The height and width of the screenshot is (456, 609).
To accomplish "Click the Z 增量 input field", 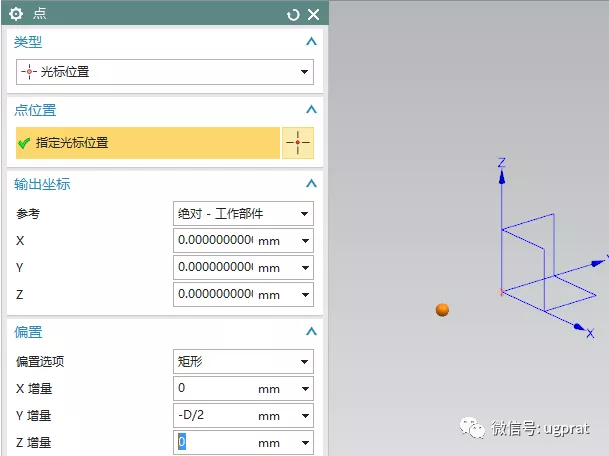I will 214,442.
